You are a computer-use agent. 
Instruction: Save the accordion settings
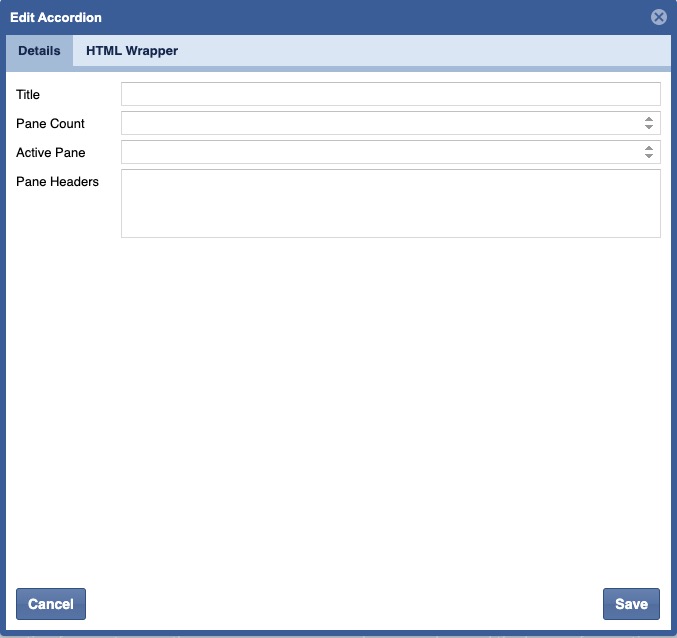(x=631, y=604)
